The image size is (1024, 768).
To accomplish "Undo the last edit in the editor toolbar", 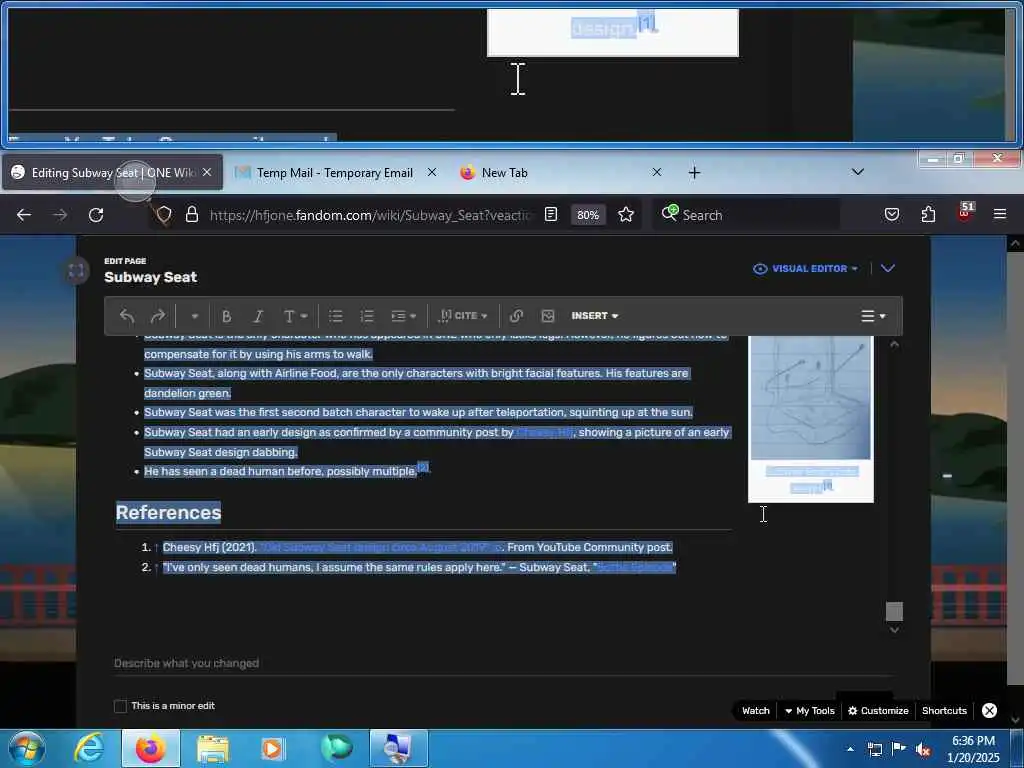I will pos(127,316).
